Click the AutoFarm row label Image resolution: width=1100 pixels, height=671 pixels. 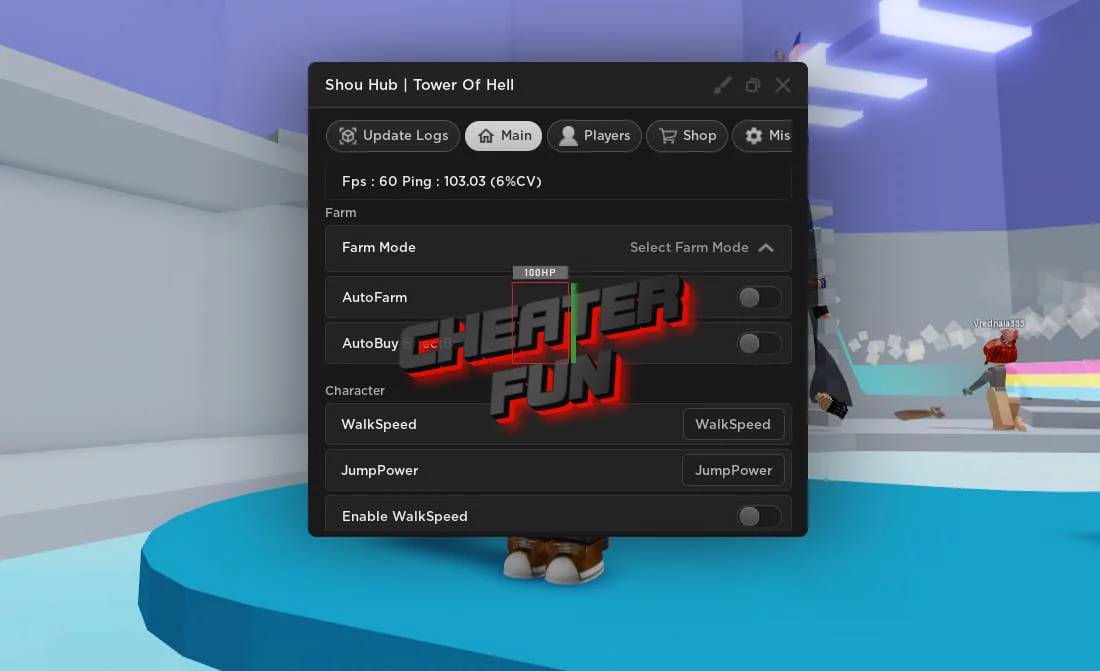pyautogui.click(x=375, y=298)
